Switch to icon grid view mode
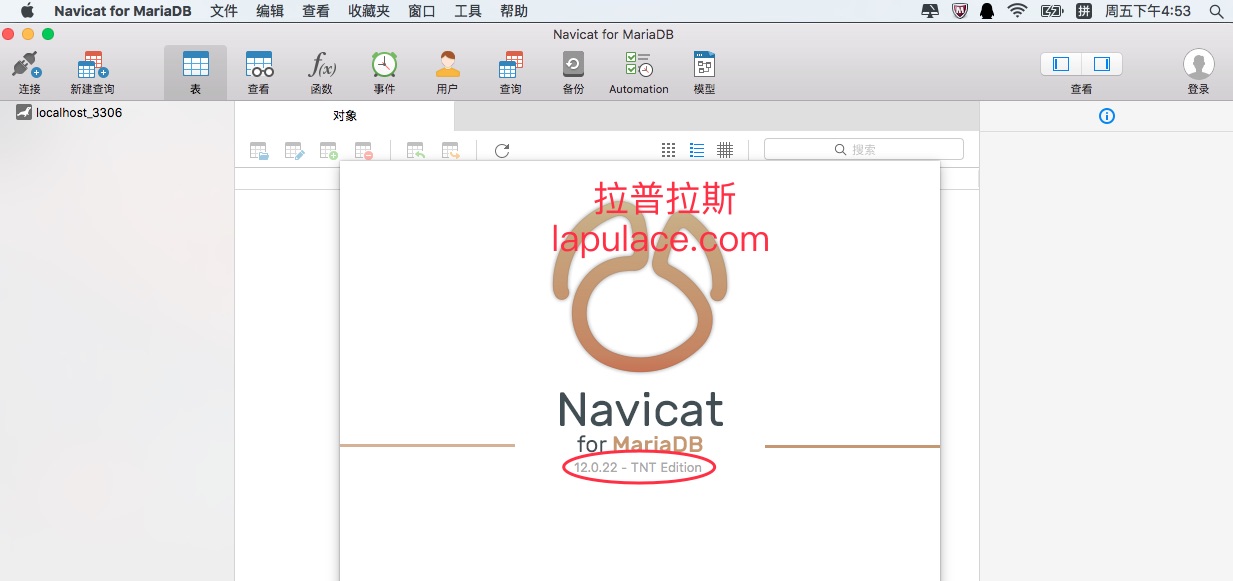 point(669,150)
